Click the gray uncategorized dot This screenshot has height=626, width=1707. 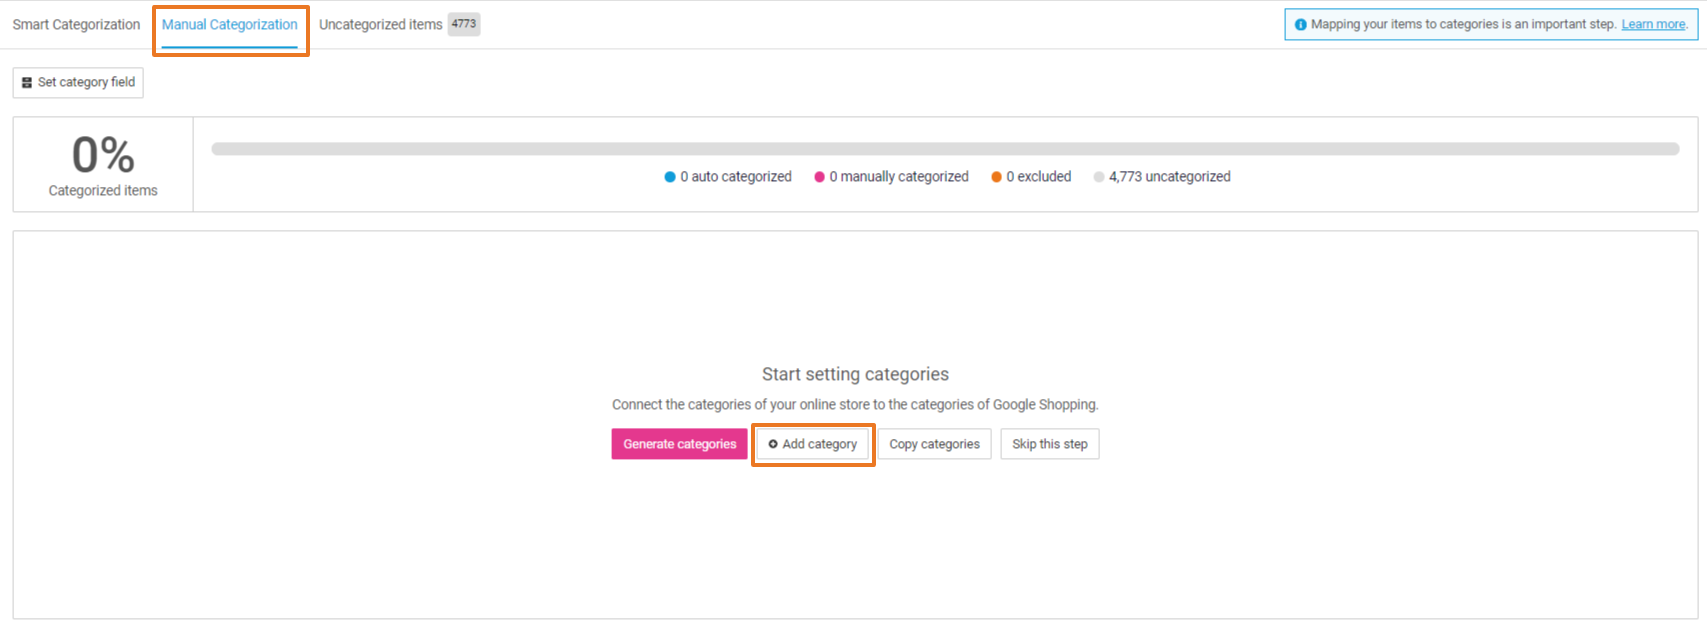coord(1099,177)
